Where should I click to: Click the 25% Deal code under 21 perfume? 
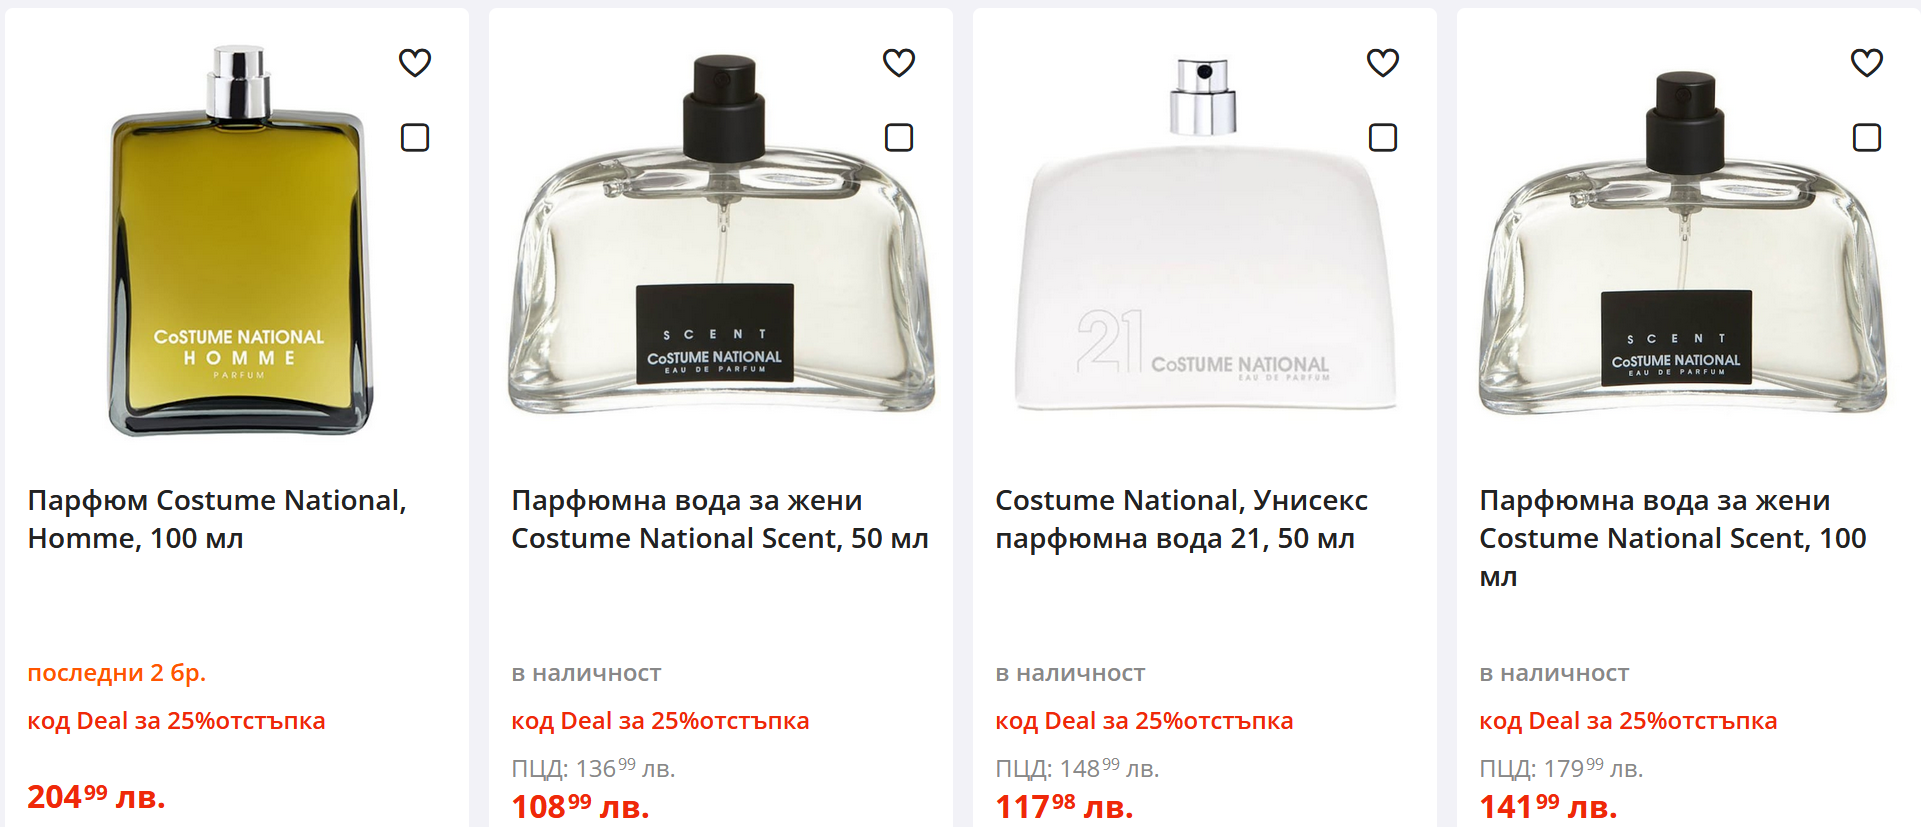1144,721
